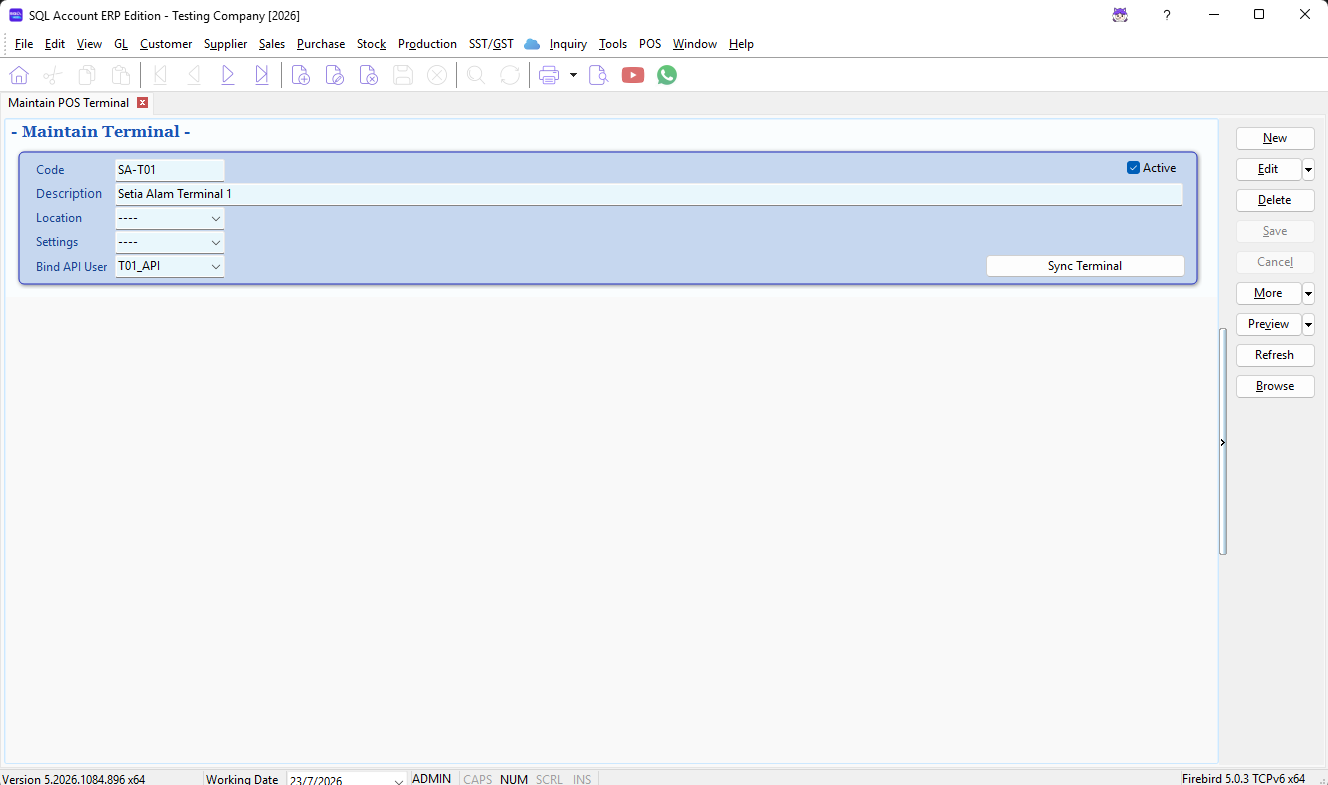
Task: Open the Stock menu
Action: [371, 44]
